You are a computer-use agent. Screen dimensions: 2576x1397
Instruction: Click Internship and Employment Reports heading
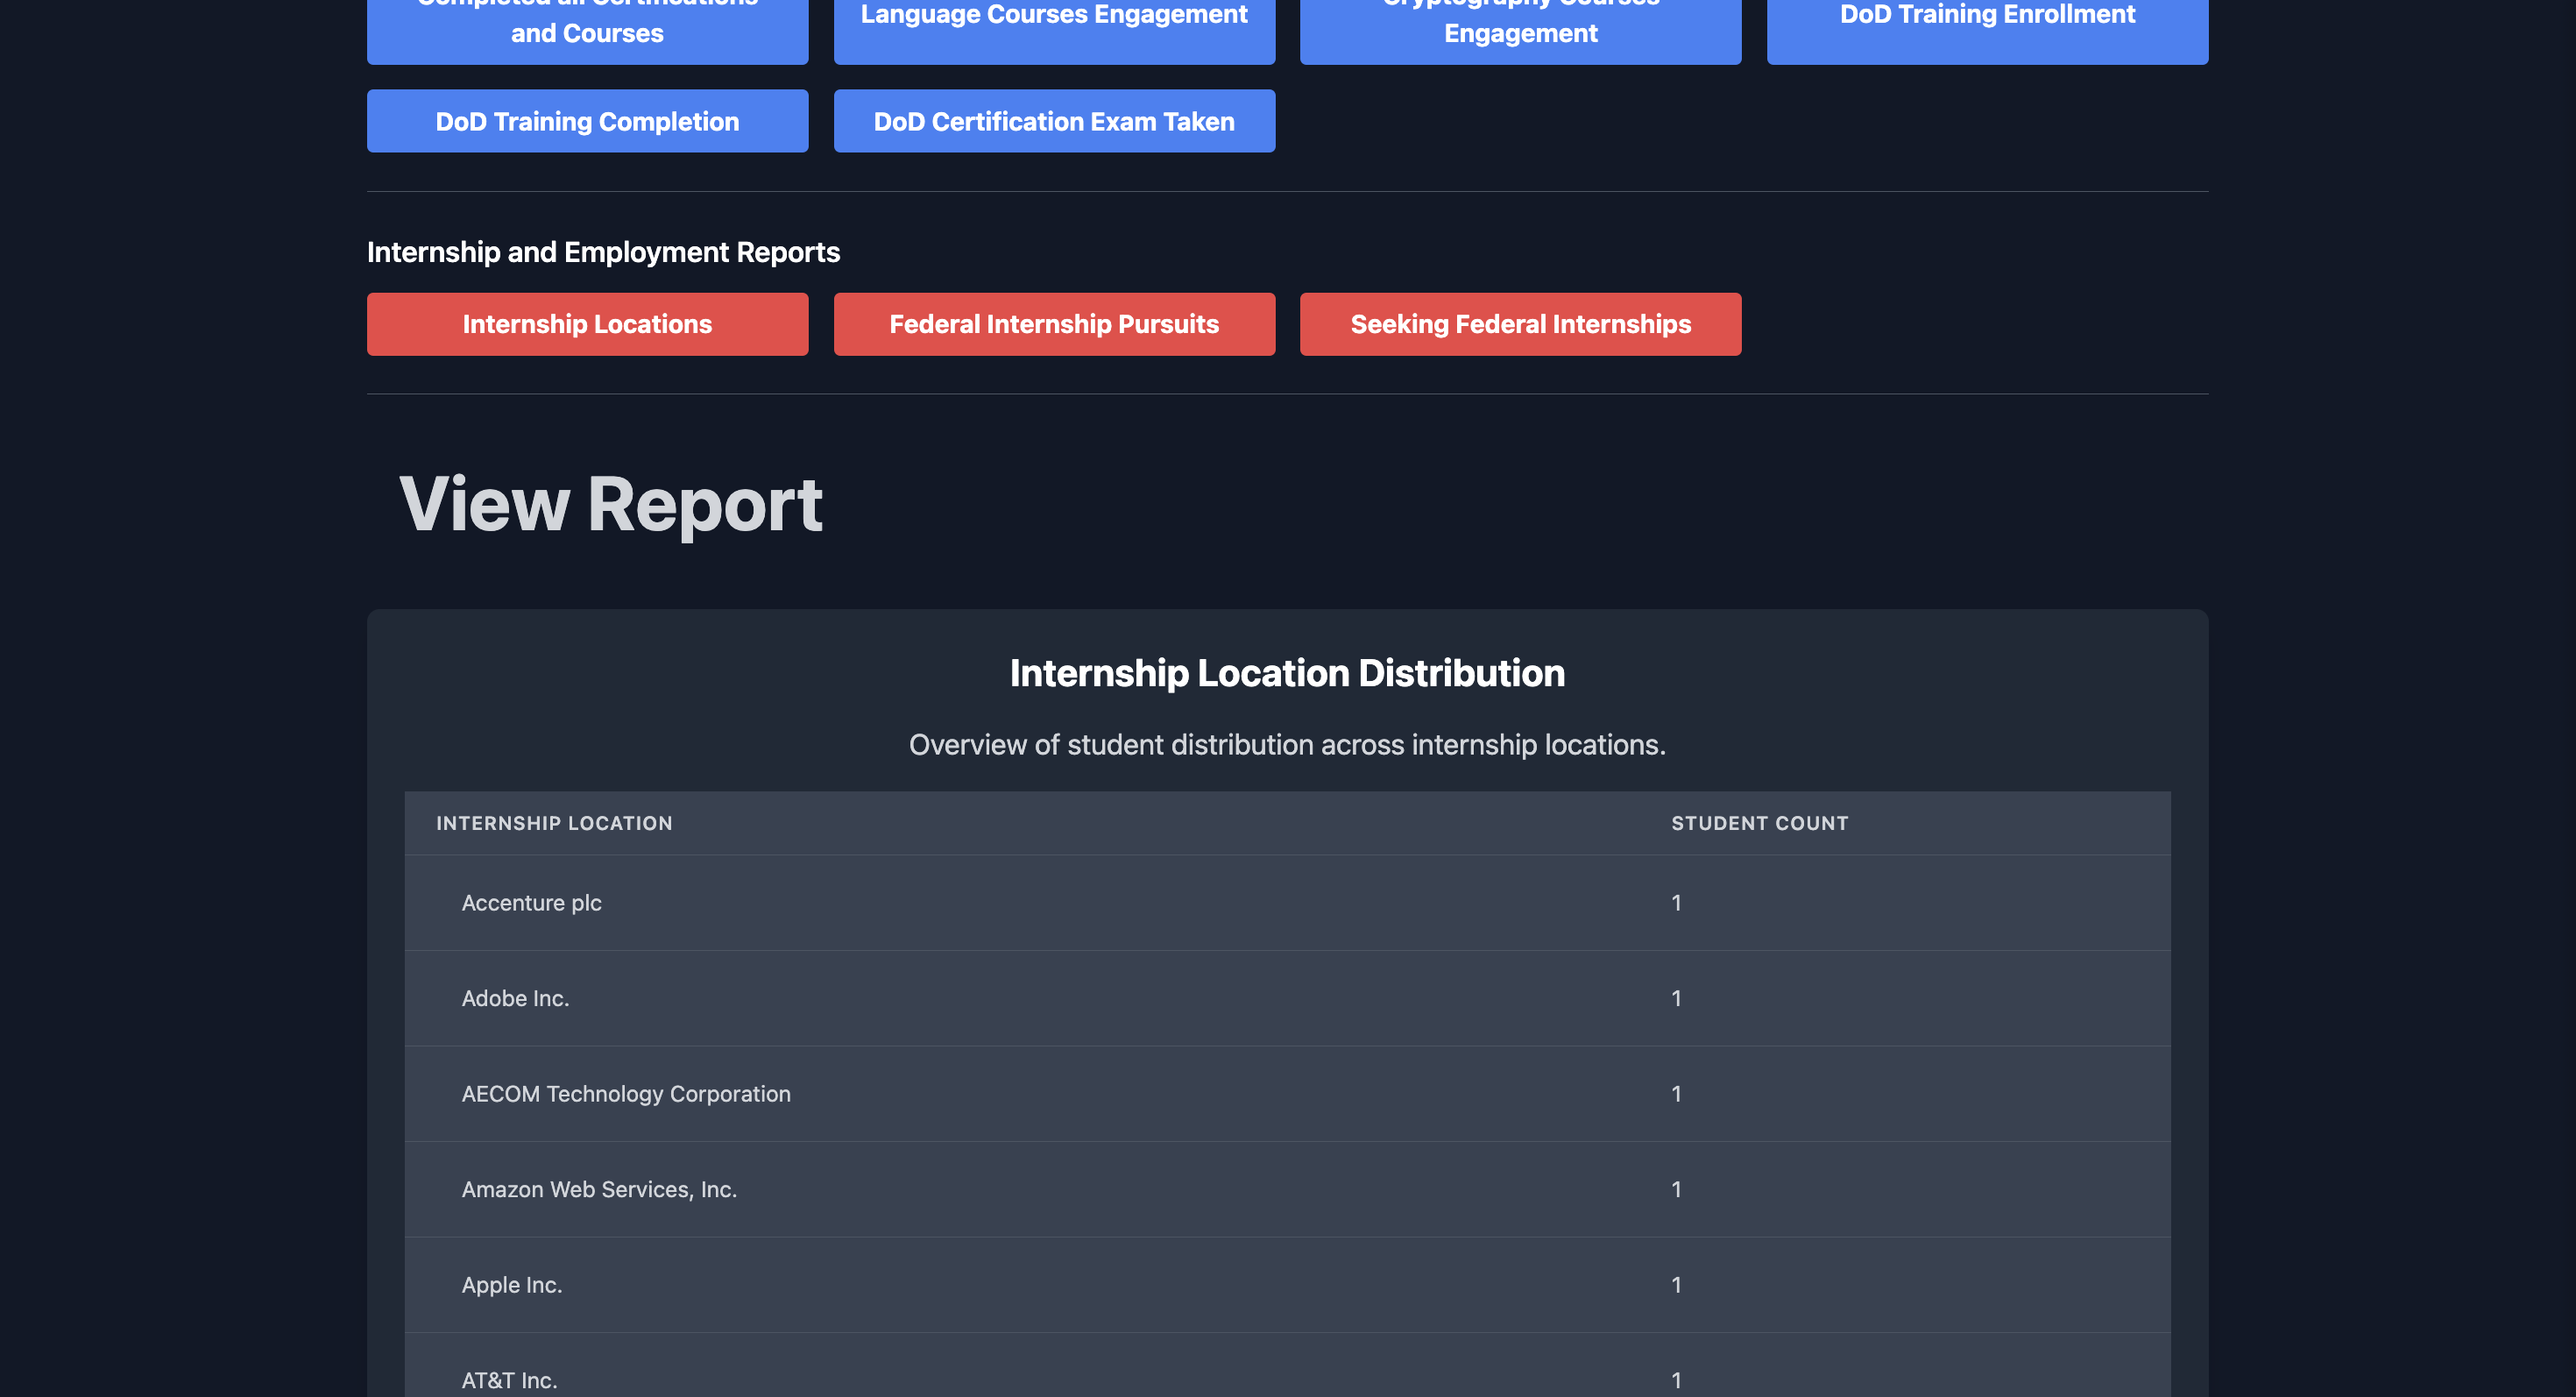click(x=603, y=252)
